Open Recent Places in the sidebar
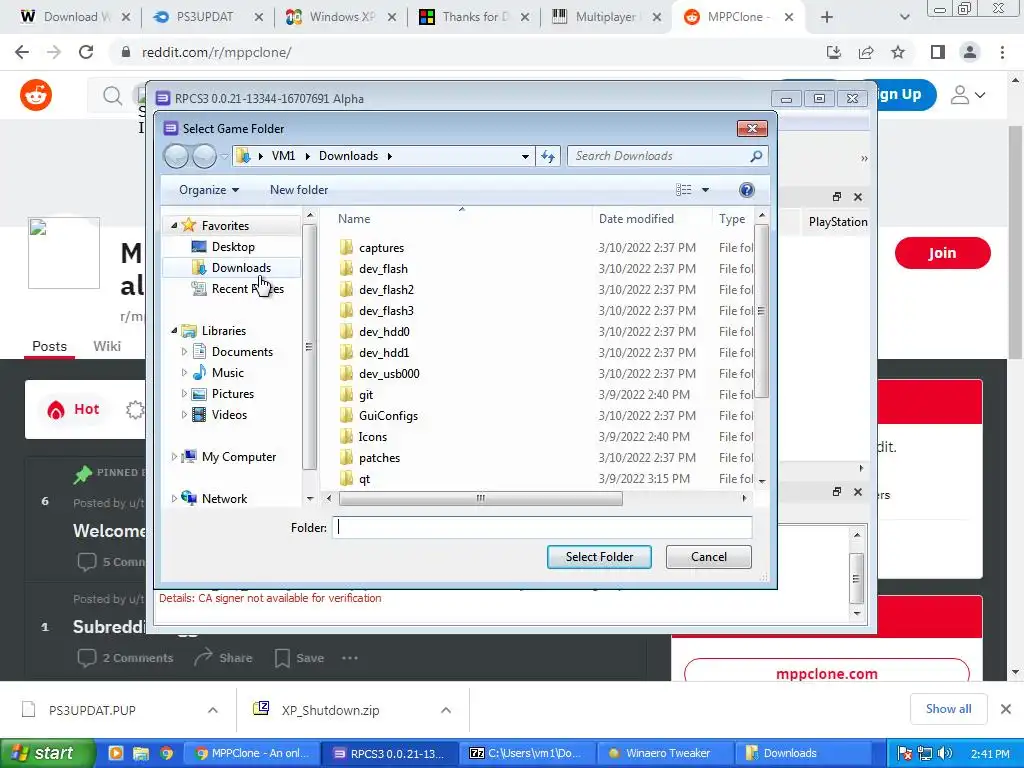This screenshot has height=768, width=1024. 237,289
